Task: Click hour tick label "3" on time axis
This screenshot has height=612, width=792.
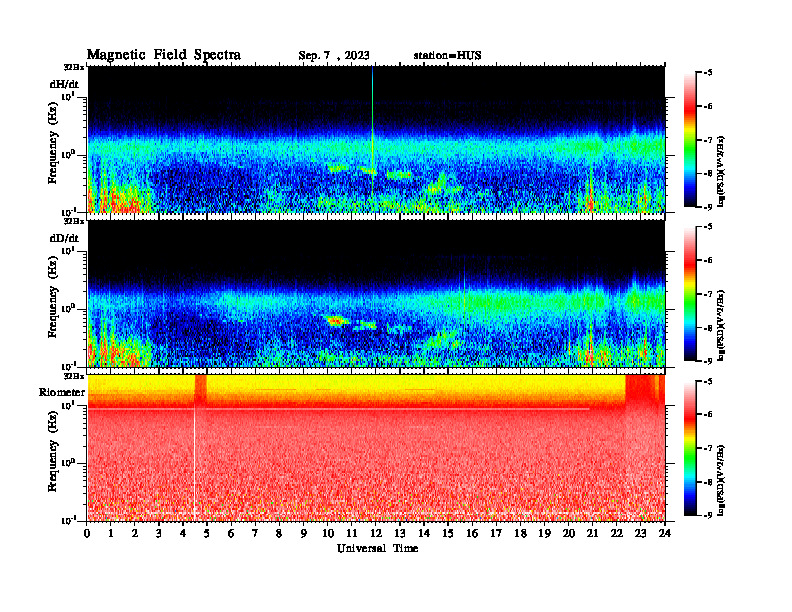Action: [159, 533]
